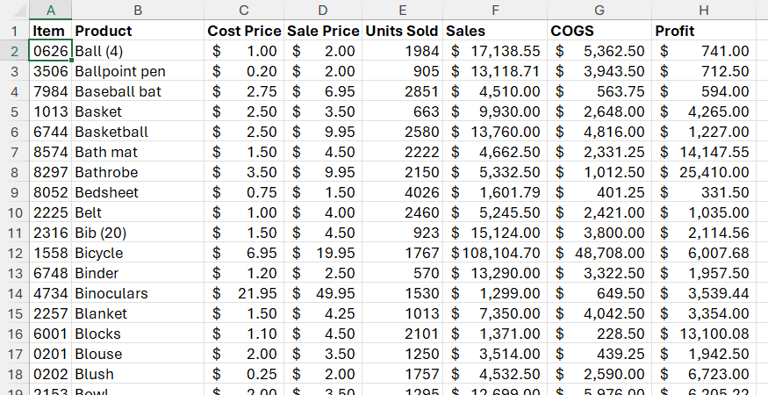Select the Bath mat cell
The image size is (768, 395).
tap(138, 152)
